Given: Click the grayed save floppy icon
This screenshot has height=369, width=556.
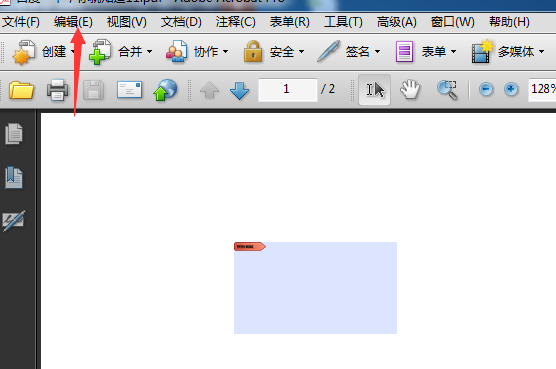Looking at the screenshot, I should [x=93, y=90].
